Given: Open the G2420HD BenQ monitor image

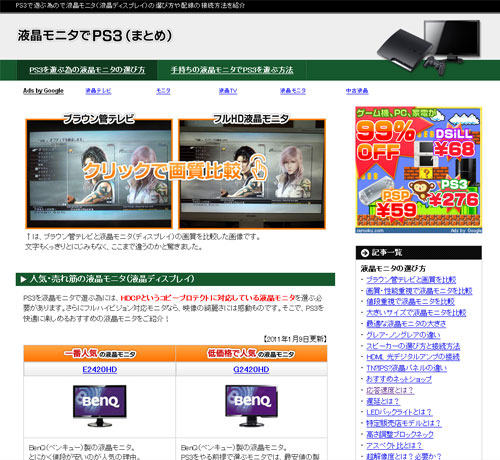Looking at the screenshot, I should coord(252,406).
